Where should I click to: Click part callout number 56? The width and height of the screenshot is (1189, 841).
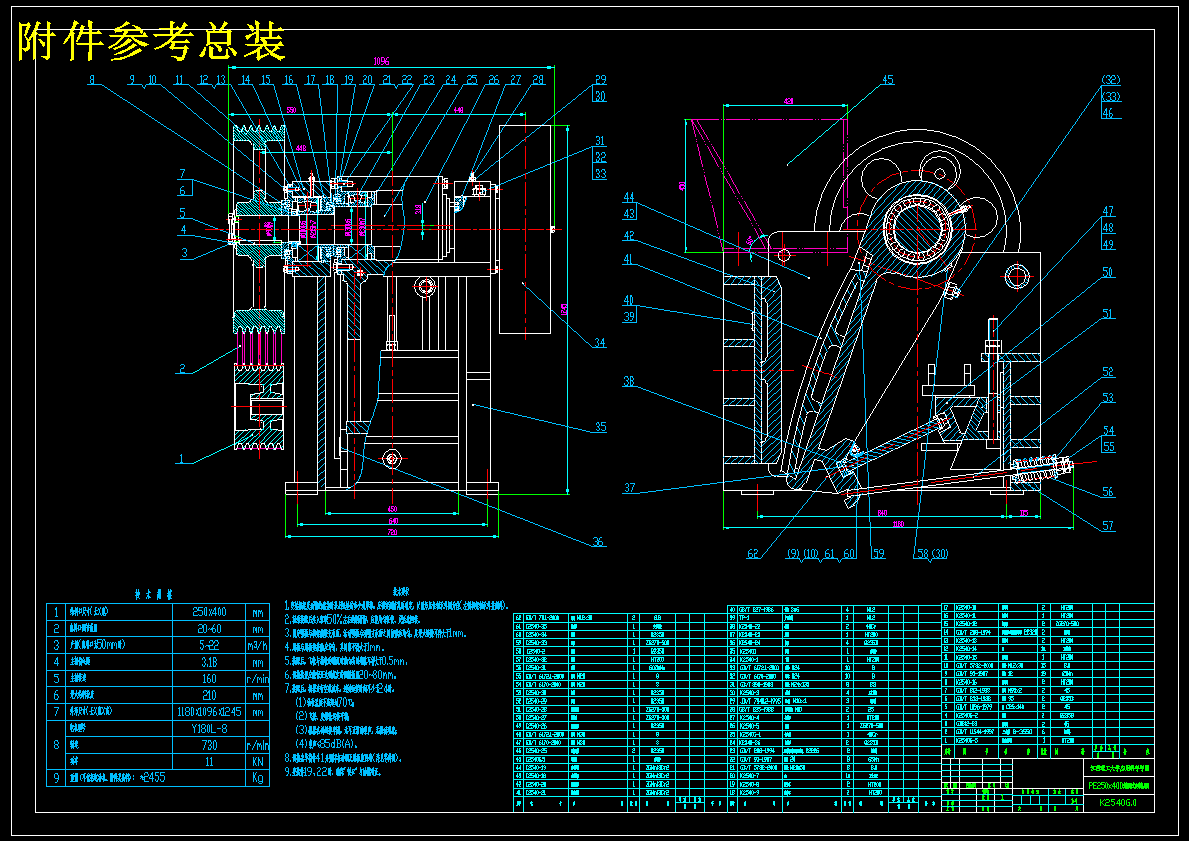point(1108,492)
